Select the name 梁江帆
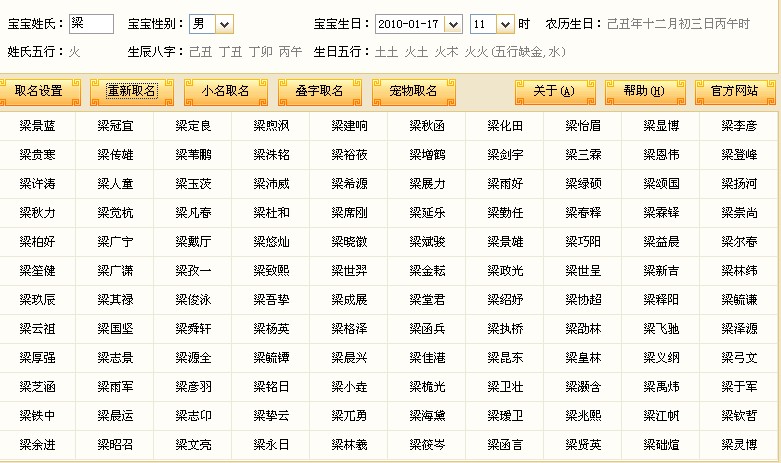This screenshot has height=463, width=781. coord(661,416)
